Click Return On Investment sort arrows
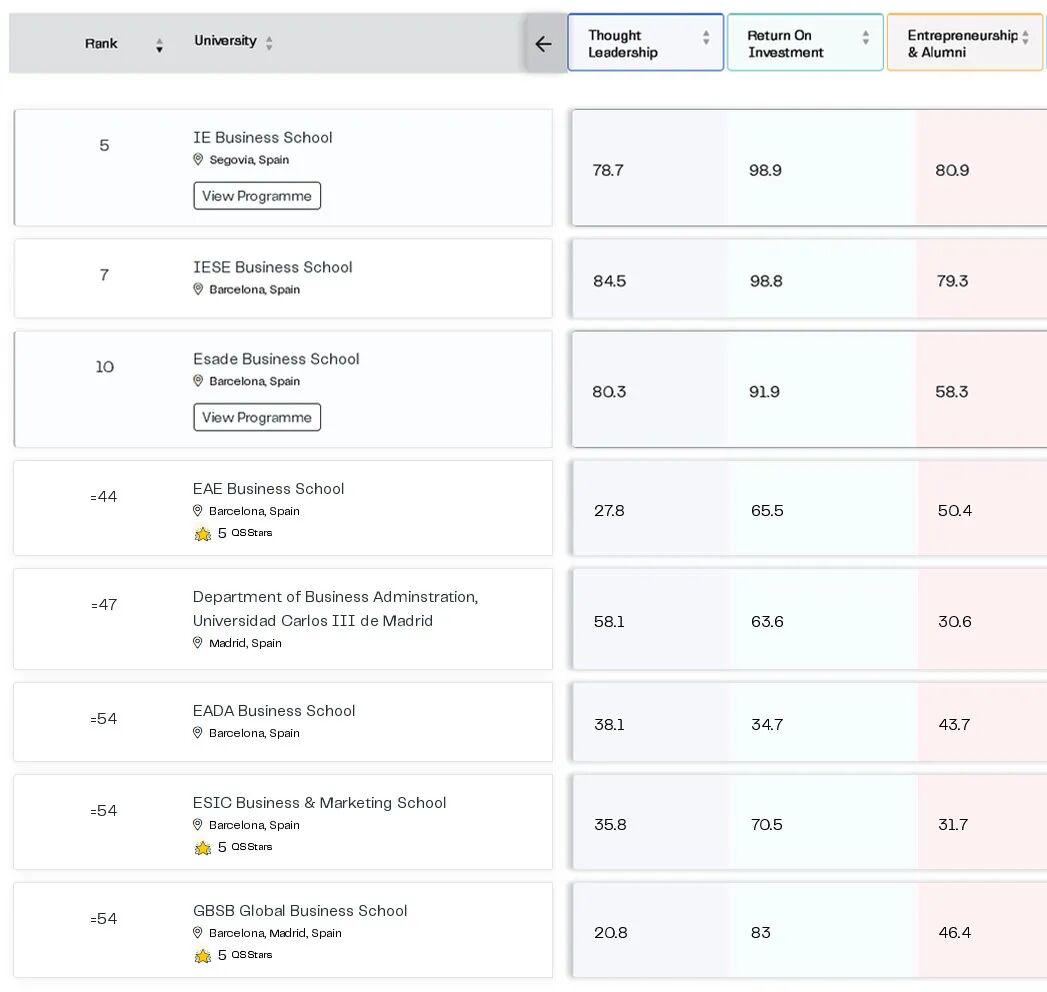This screenshot has height=992, width=1047. (865, 37)
